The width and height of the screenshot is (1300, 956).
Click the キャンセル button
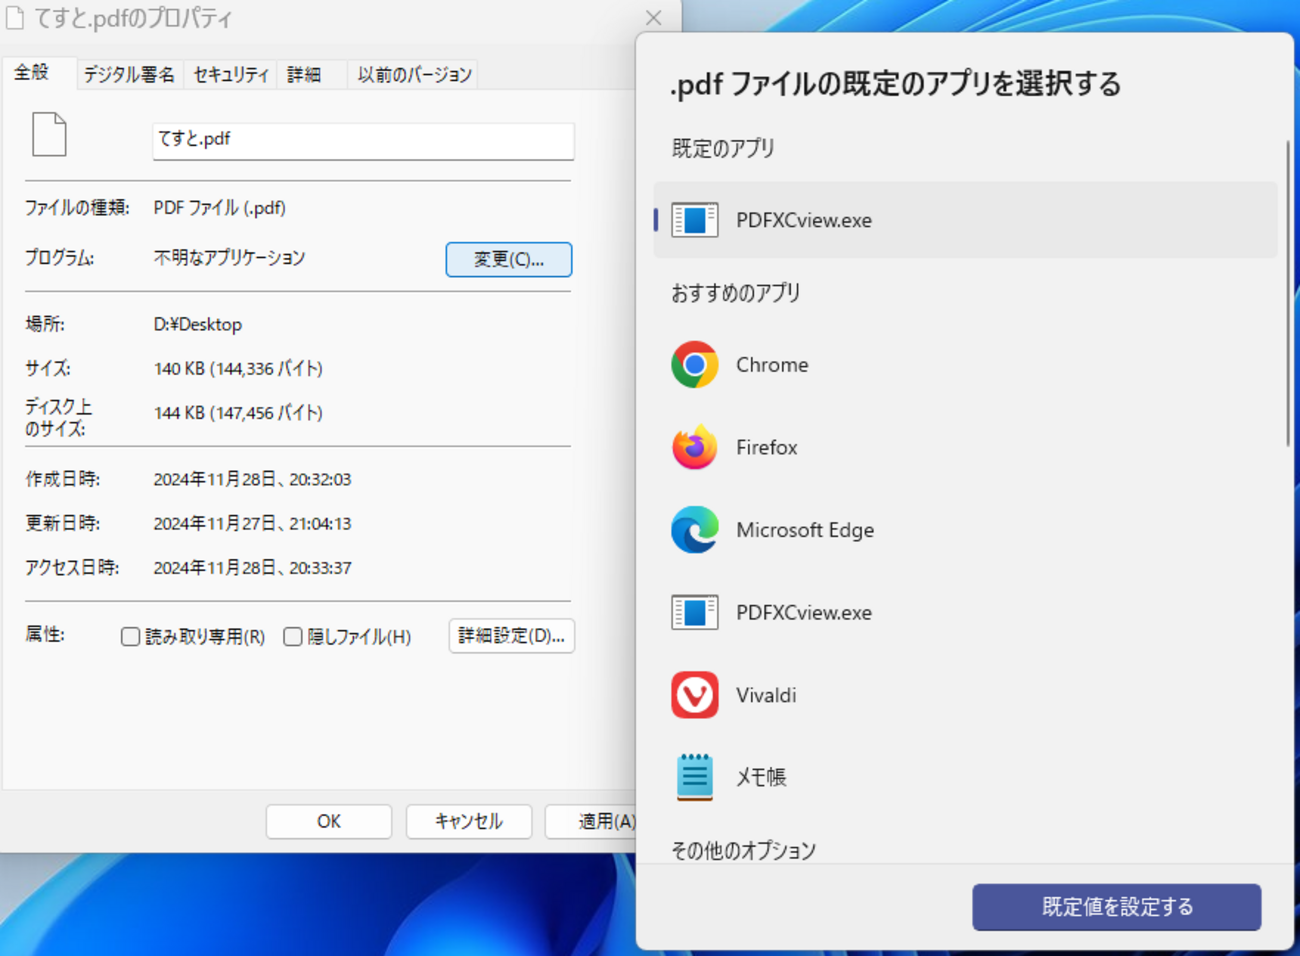tap(469, 821)
